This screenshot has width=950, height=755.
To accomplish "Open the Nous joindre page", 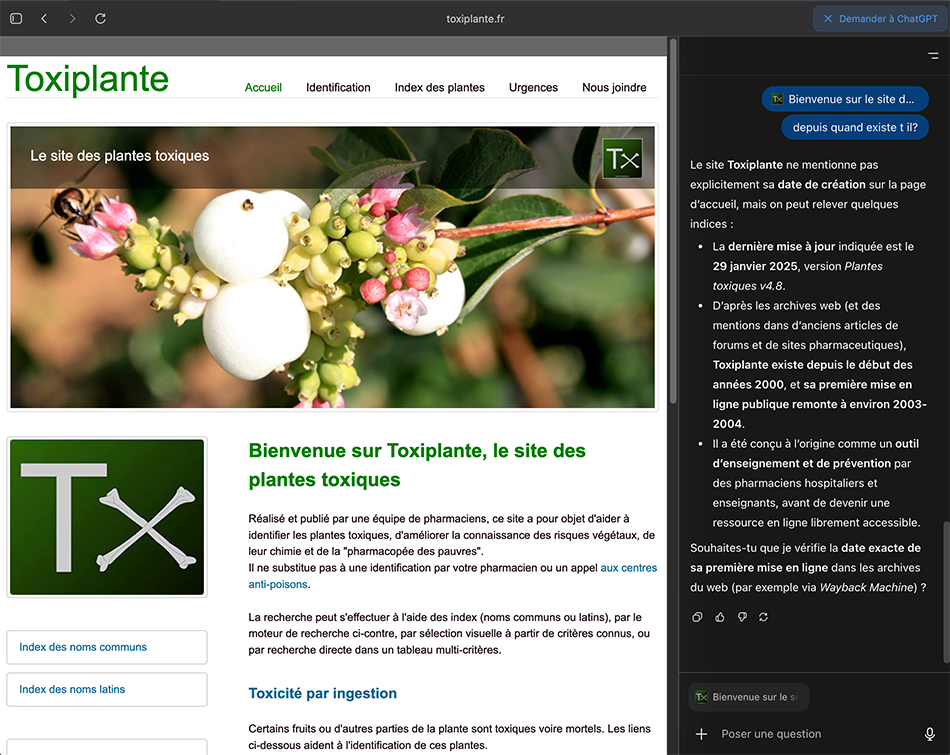I will pos(614,88).
